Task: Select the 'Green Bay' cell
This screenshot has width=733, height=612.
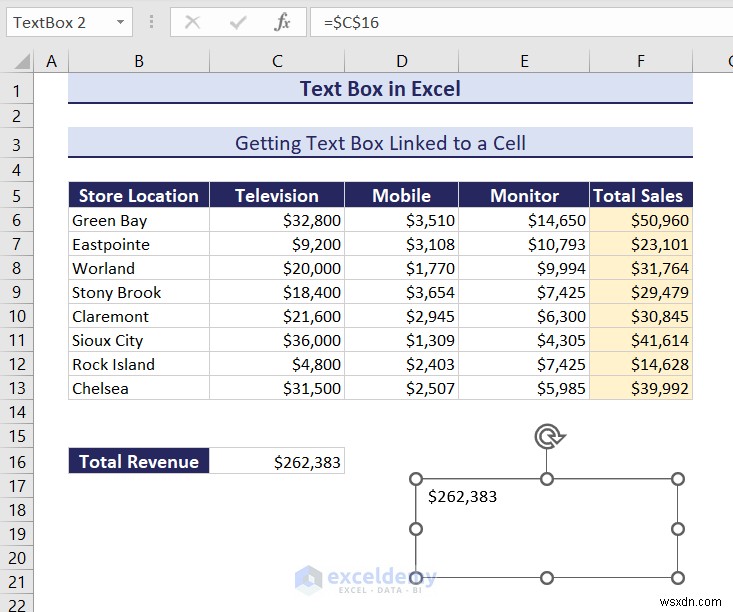Action: 139,220
